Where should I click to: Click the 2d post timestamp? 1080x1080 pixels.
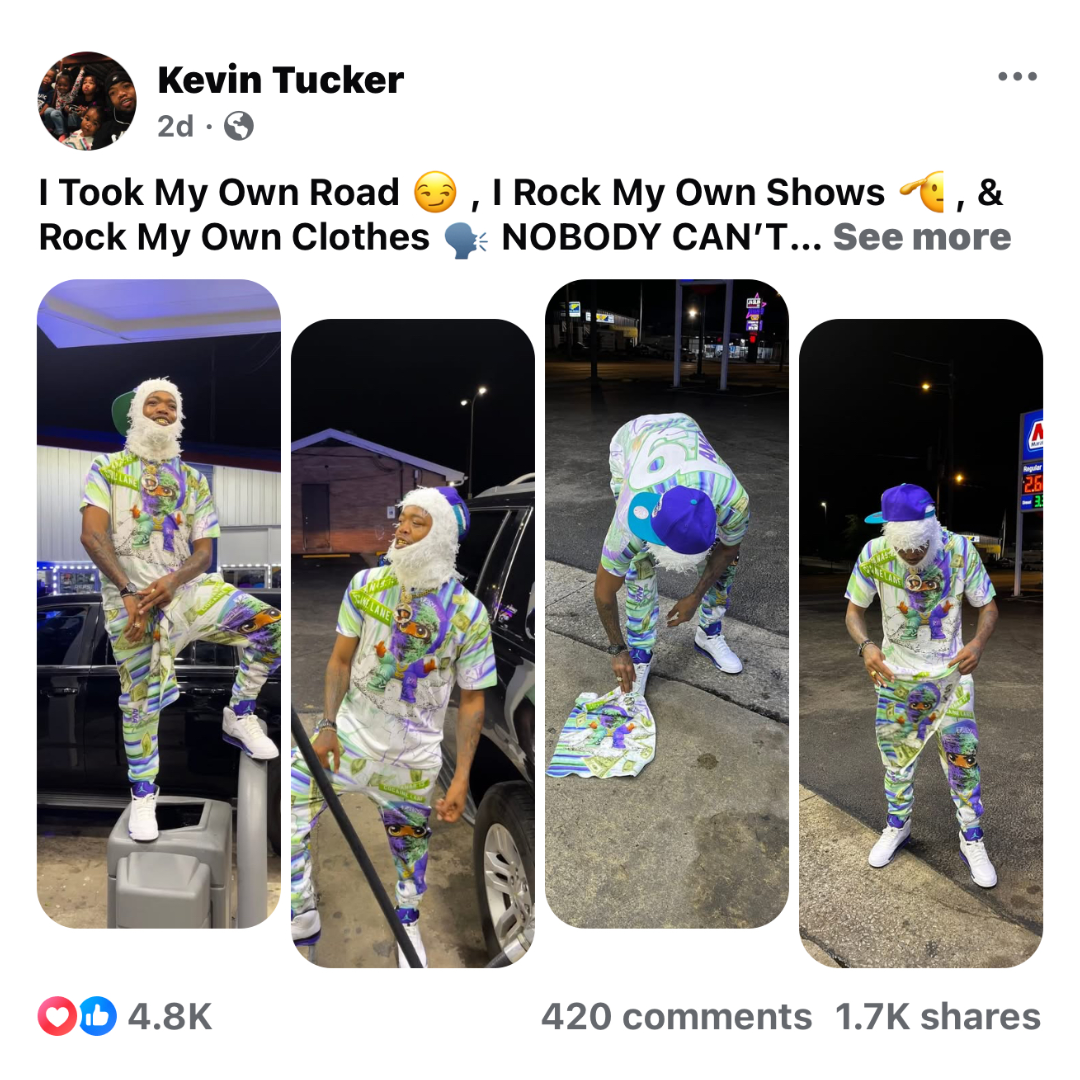pyautogui.click(x=175, y=126)
